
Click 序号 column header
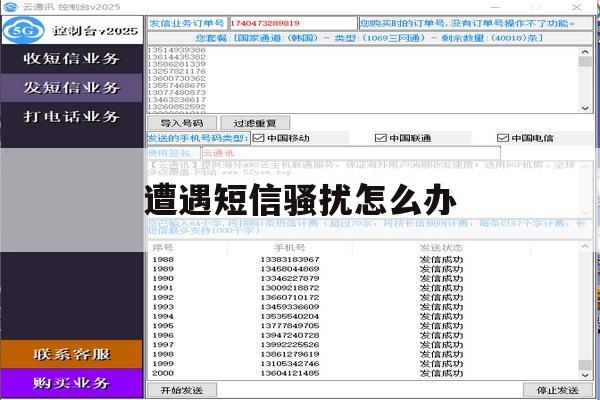point(163,248)
